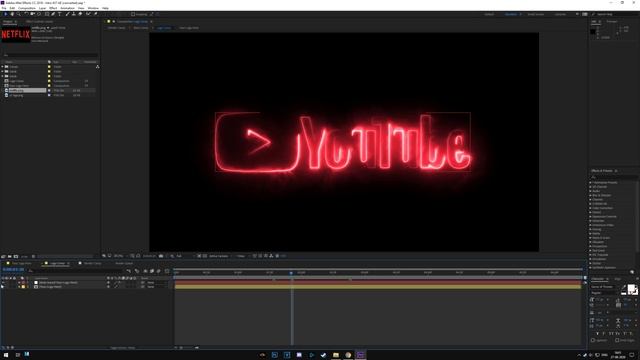
Task: Click the Character panel fill color swatch
Action: point(631,289)
